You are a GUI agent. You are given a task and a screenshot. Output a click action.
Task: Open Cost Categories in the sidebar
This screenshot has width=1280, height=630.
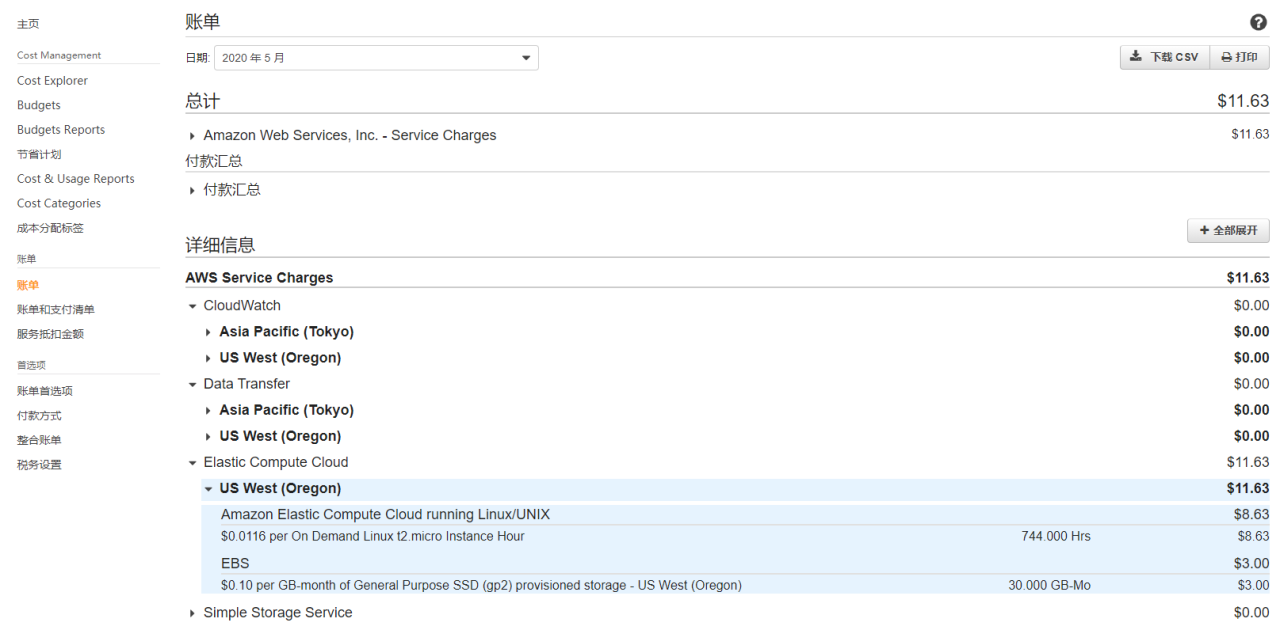[59, 203]
